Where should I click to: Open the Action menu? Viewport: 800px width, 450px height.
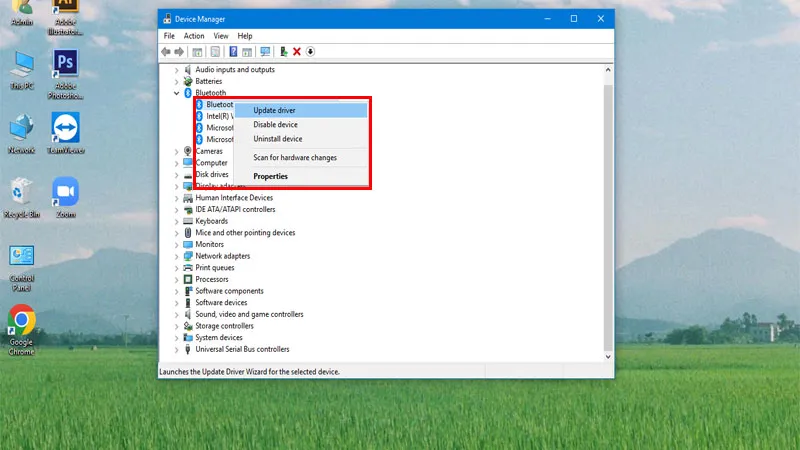[194, 36]
